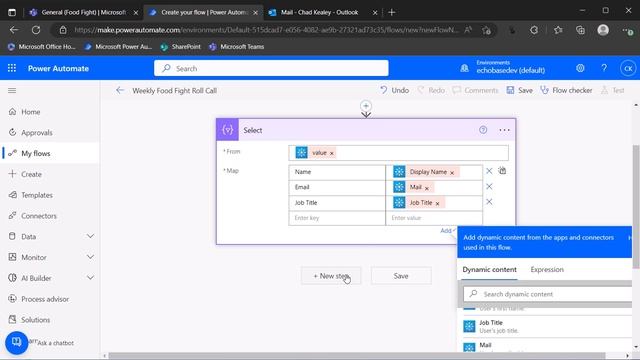Open the Comments pane
Screen dimensions: 640x360
[x=475, y=90]
